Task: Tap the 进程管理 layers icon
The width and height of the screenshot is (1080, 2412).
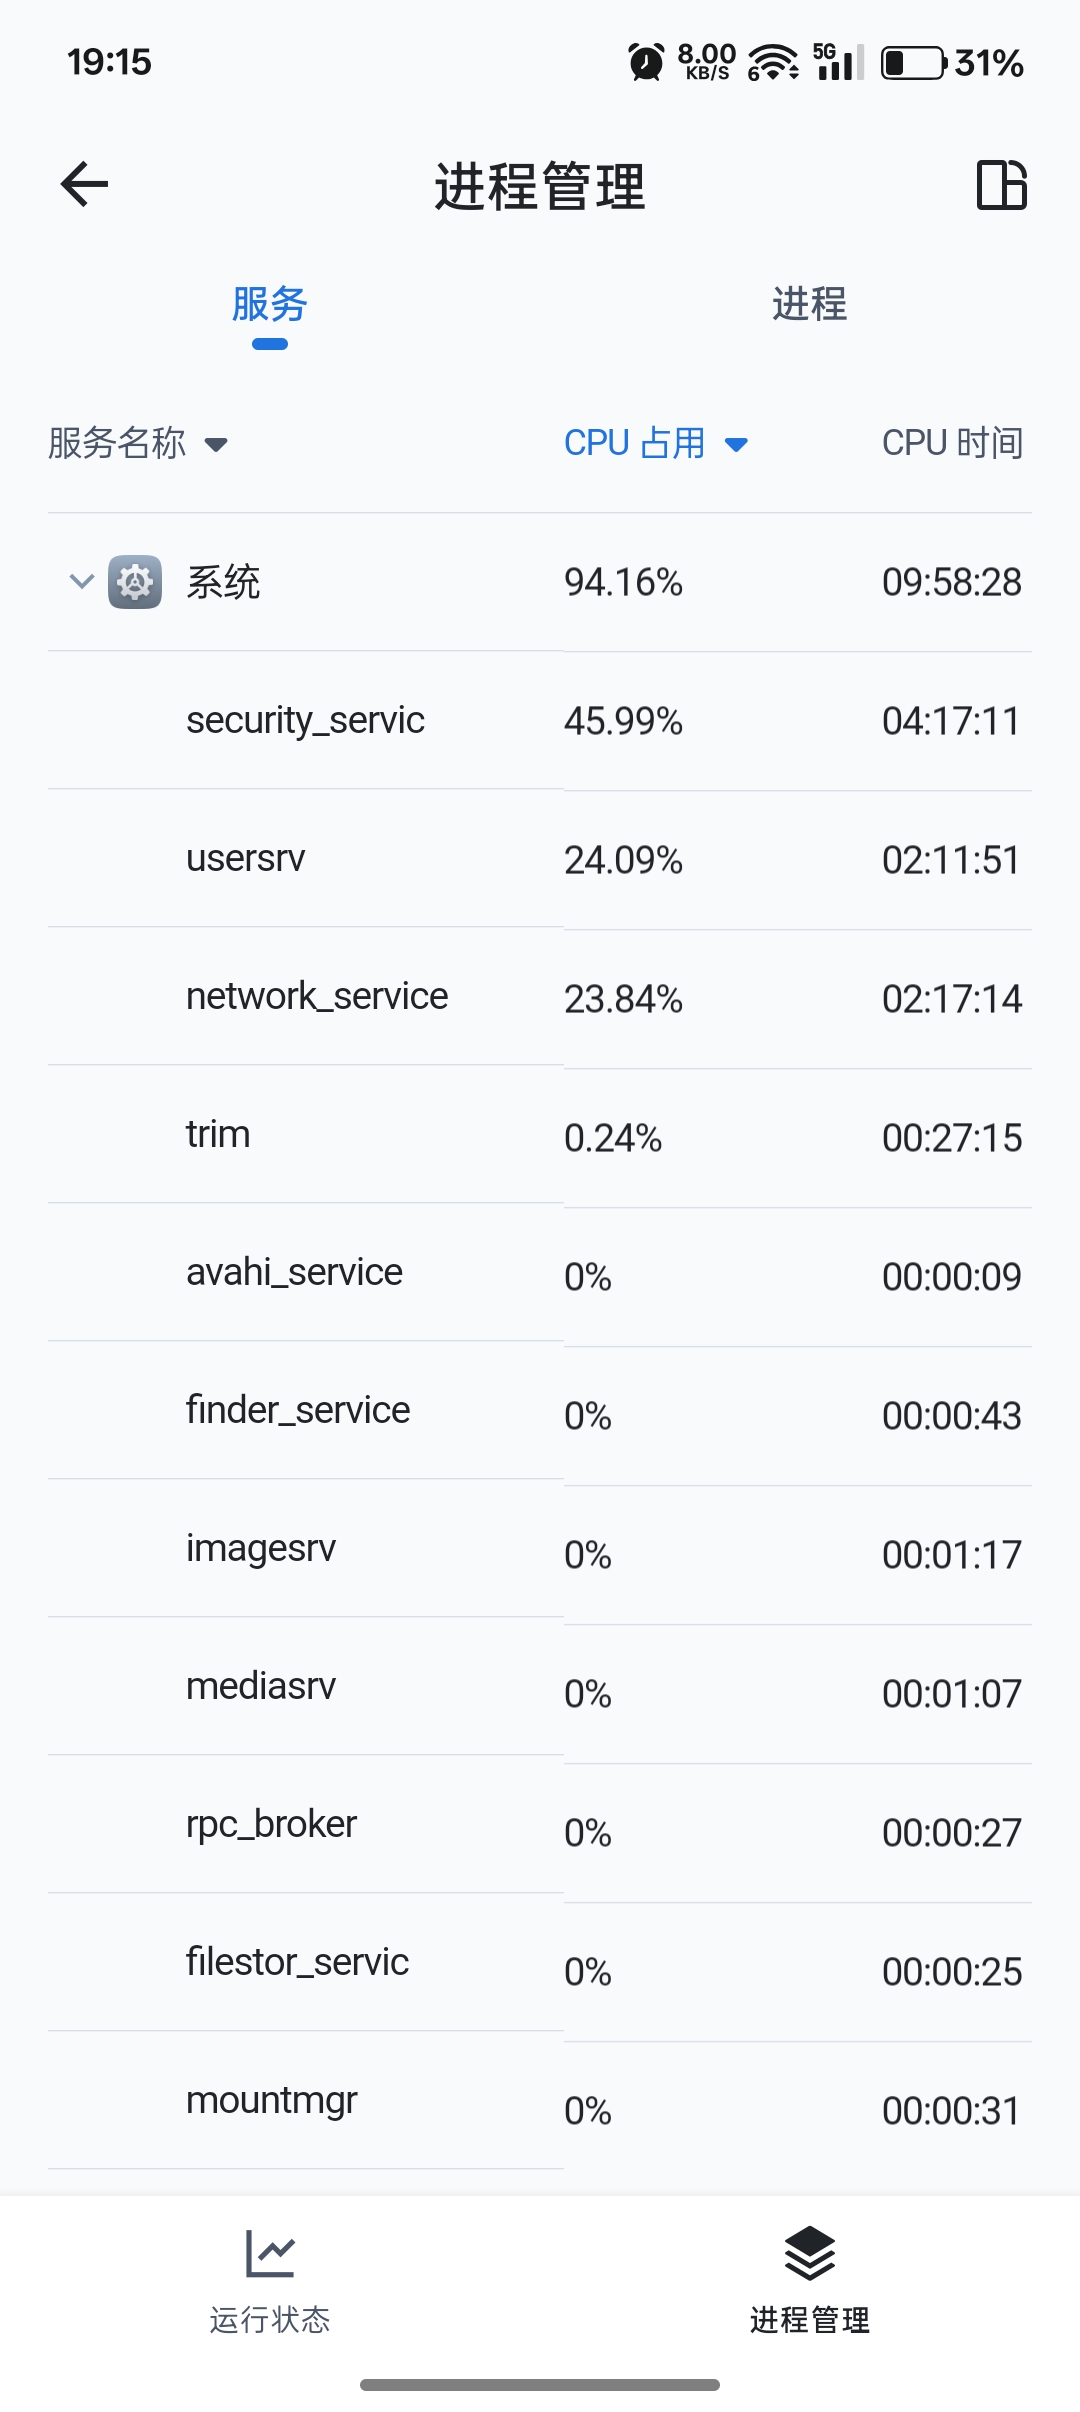Action: pyautogui.click(x=809, y=2254)
